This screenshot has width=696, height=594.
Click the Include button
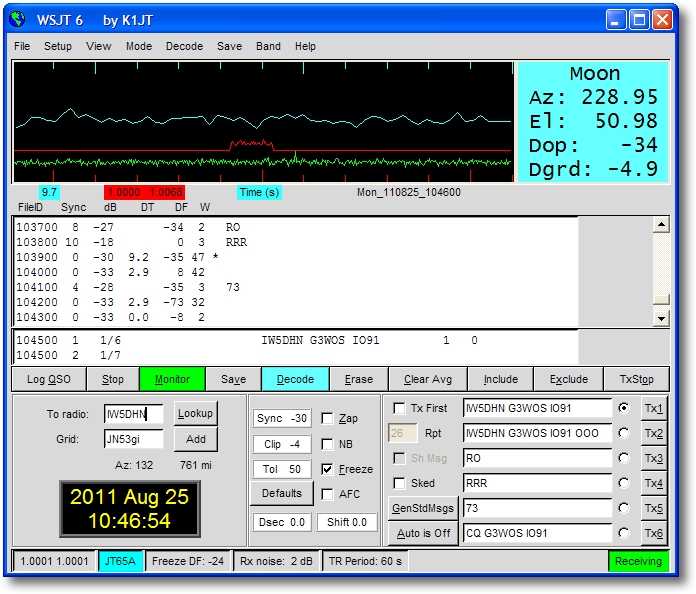[x=501, y=379]
